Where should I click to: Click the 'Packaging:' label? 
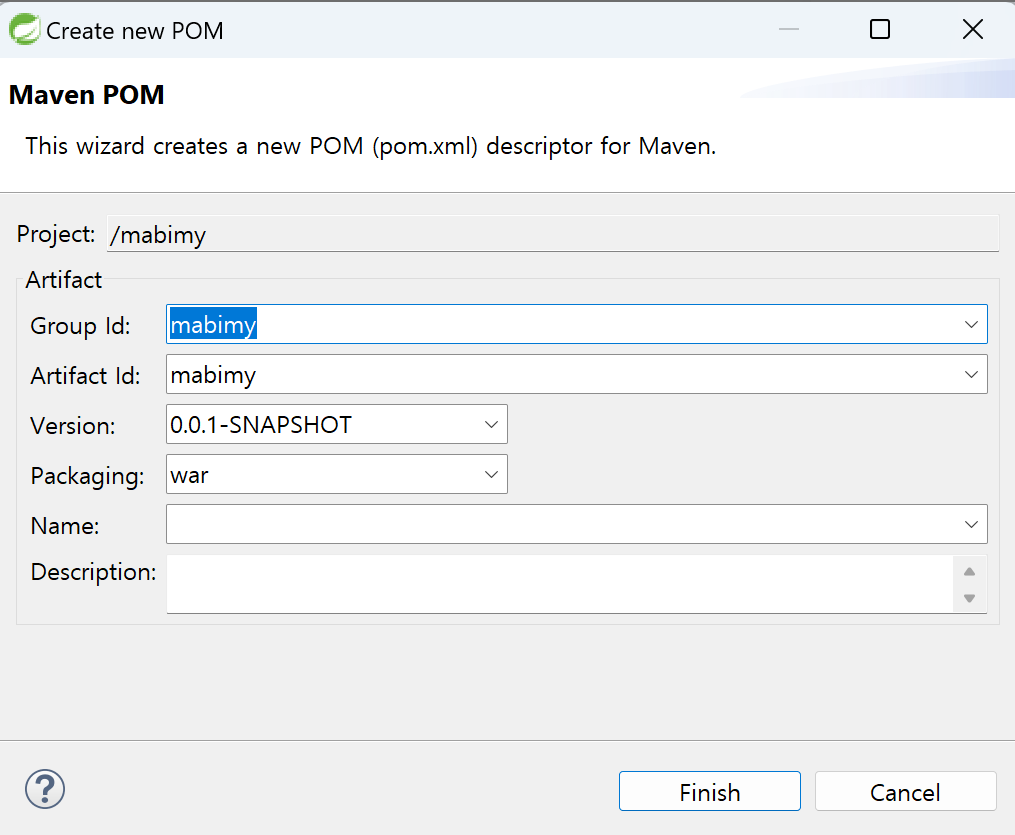[x=87, y=476]
